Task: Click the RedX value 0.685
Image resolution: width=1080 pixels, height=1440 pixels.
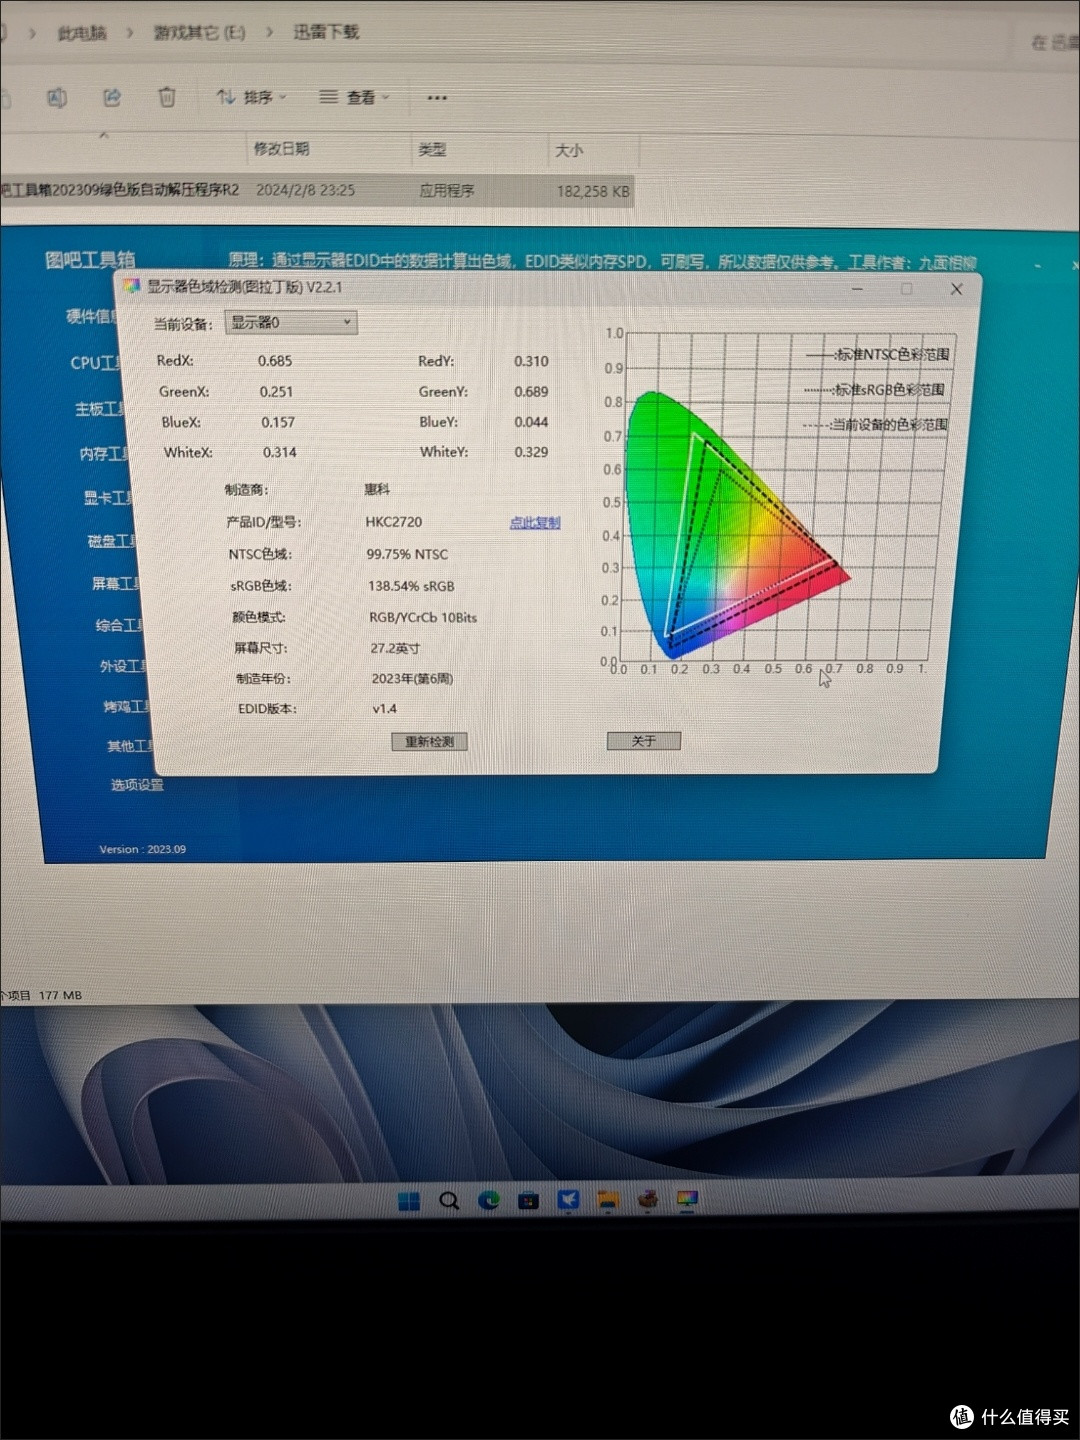Action: (x=275, y=361)
